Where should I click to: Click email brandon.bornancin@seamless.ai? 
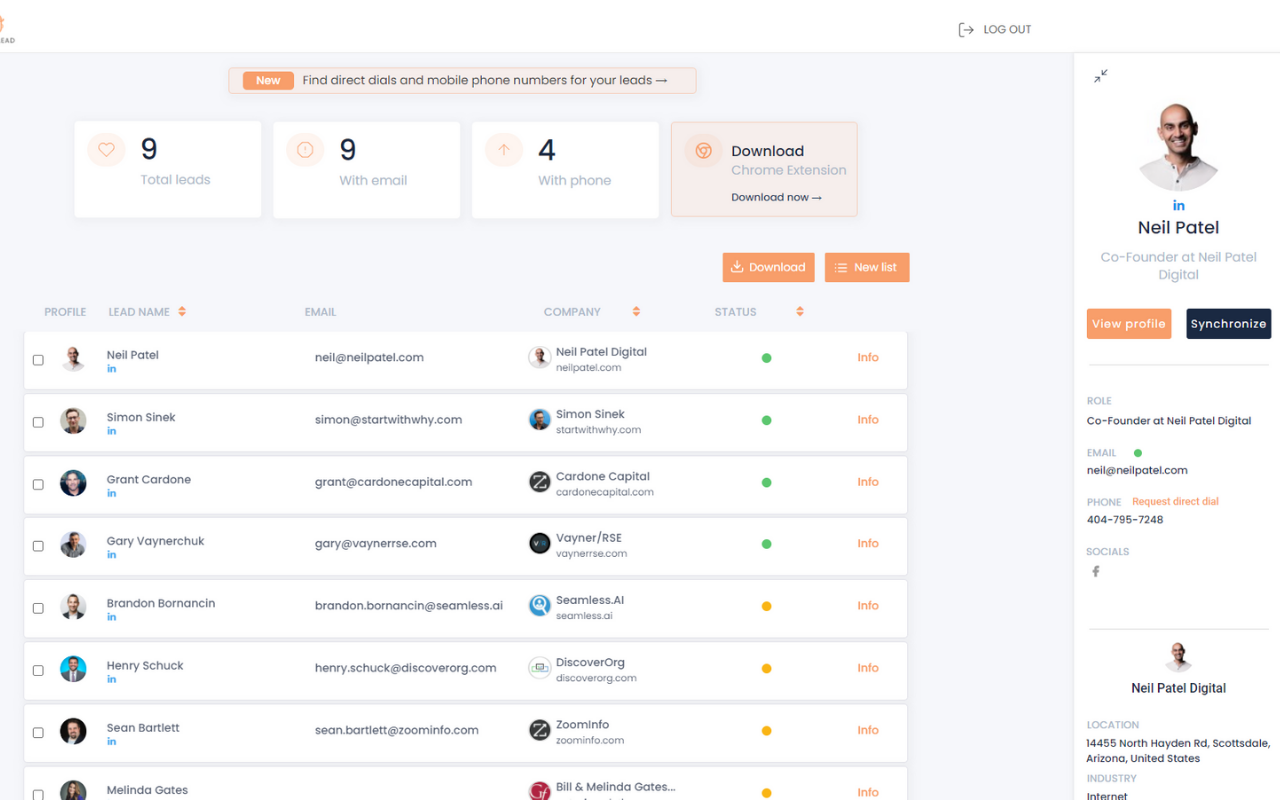[x=409, y=606]
